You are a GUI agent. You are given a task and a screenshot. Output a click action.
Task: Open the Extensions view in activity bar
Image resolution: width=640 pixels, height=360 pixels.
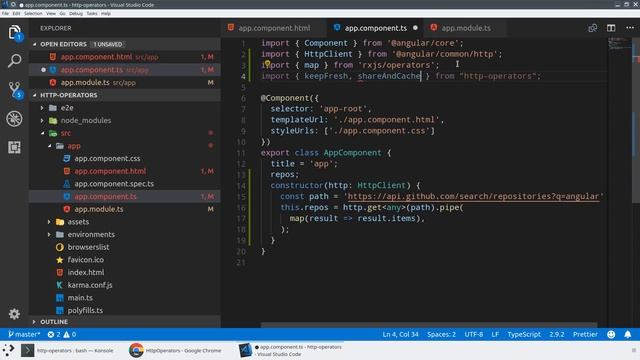(x=14, y=147)
